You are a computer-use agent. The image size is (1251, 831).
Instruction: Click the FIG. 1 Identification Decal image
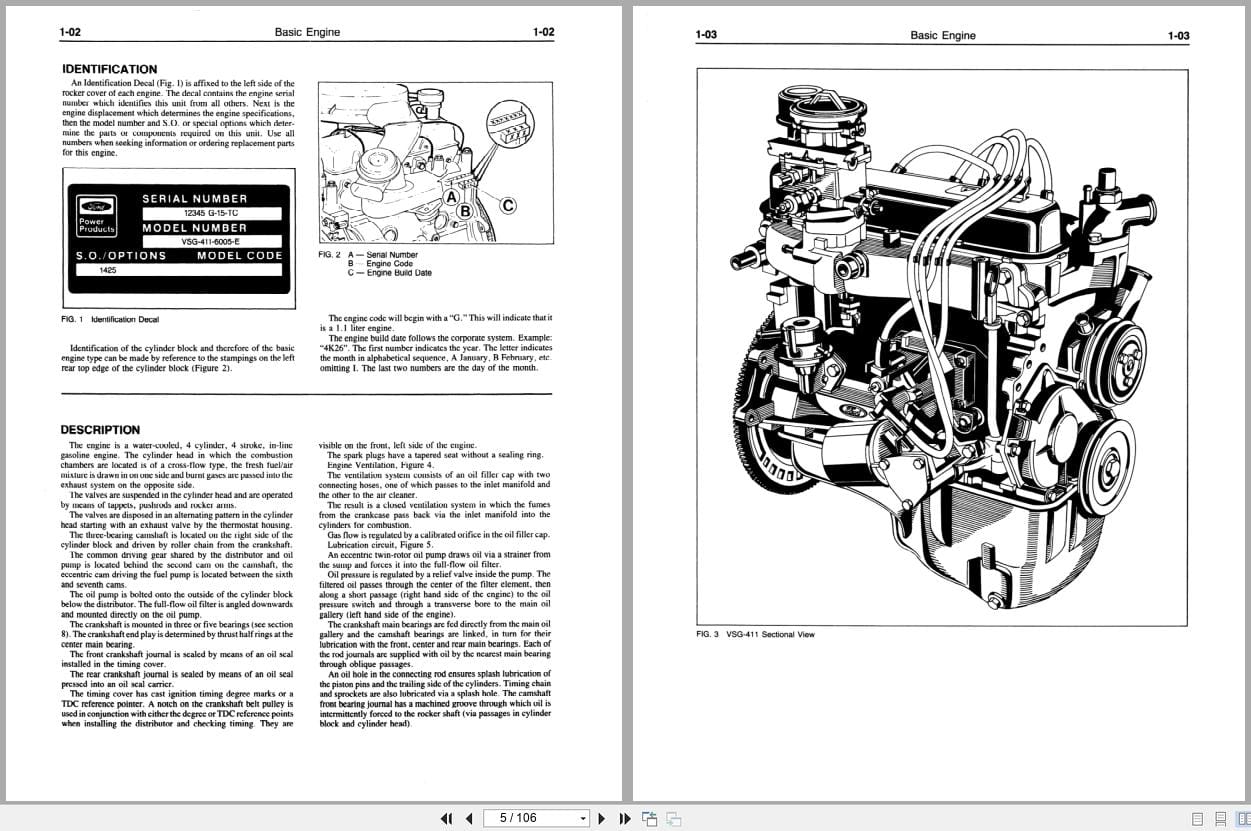(x=178, y=238)
